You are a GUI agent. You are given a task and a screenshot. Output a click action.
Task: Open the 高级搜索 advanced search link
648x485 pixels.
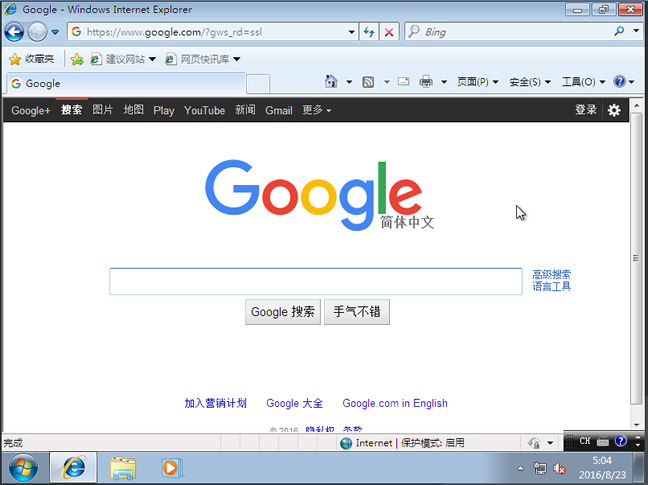tap(551, 274)
